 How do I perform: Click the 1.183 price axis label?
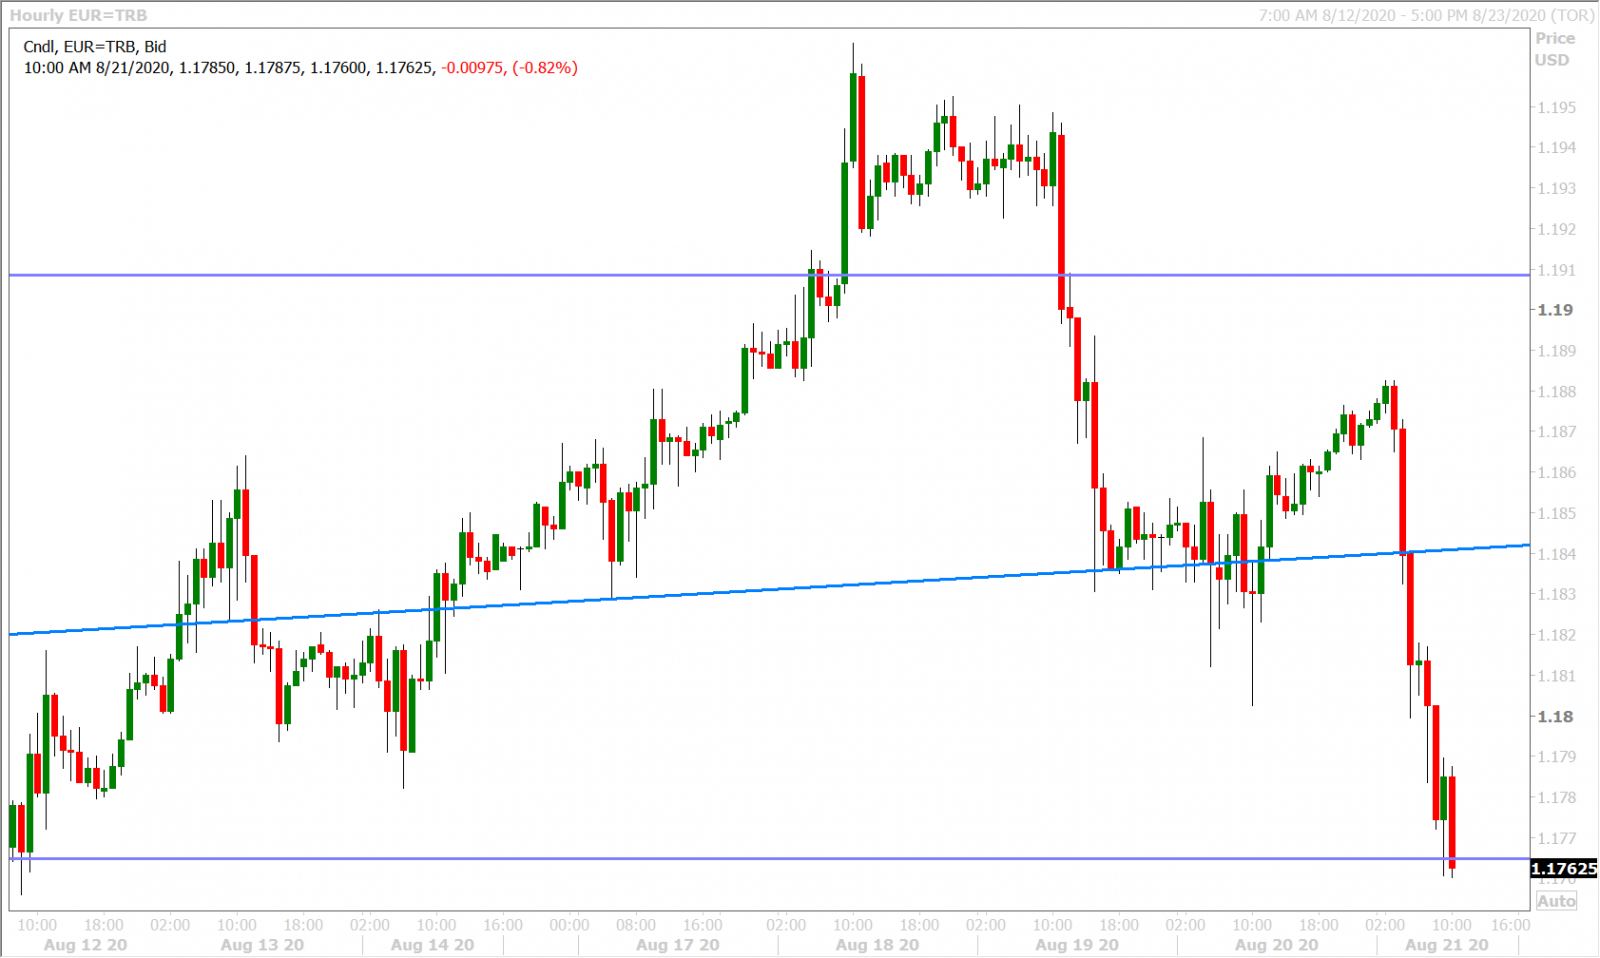point(1557,594)
